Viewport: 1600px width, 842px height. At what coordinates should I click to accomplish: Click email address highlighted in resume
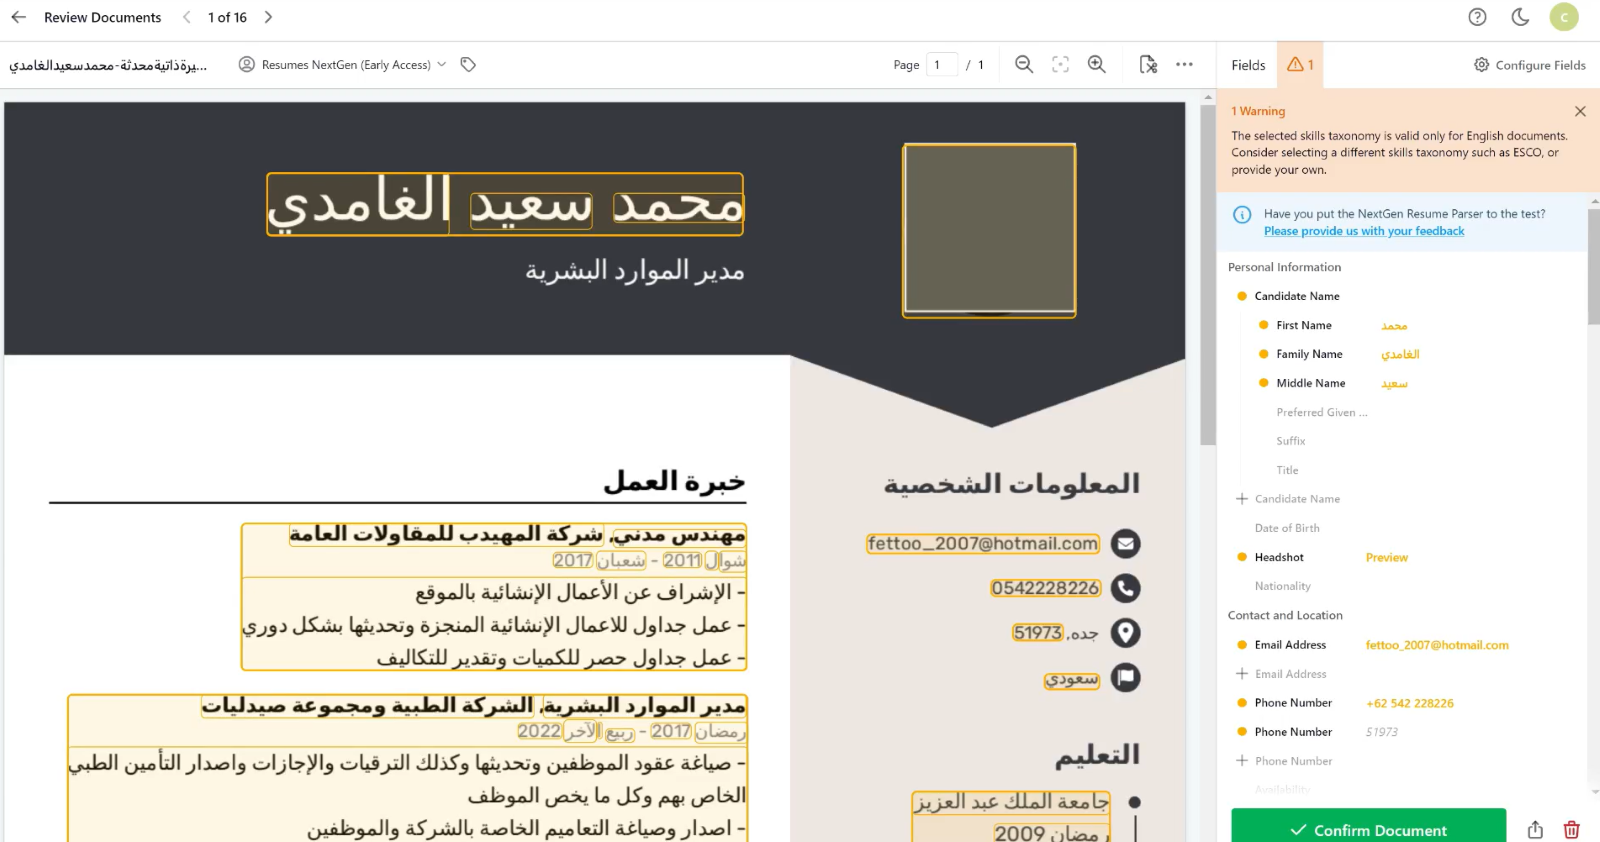click(x=983, y=543)
